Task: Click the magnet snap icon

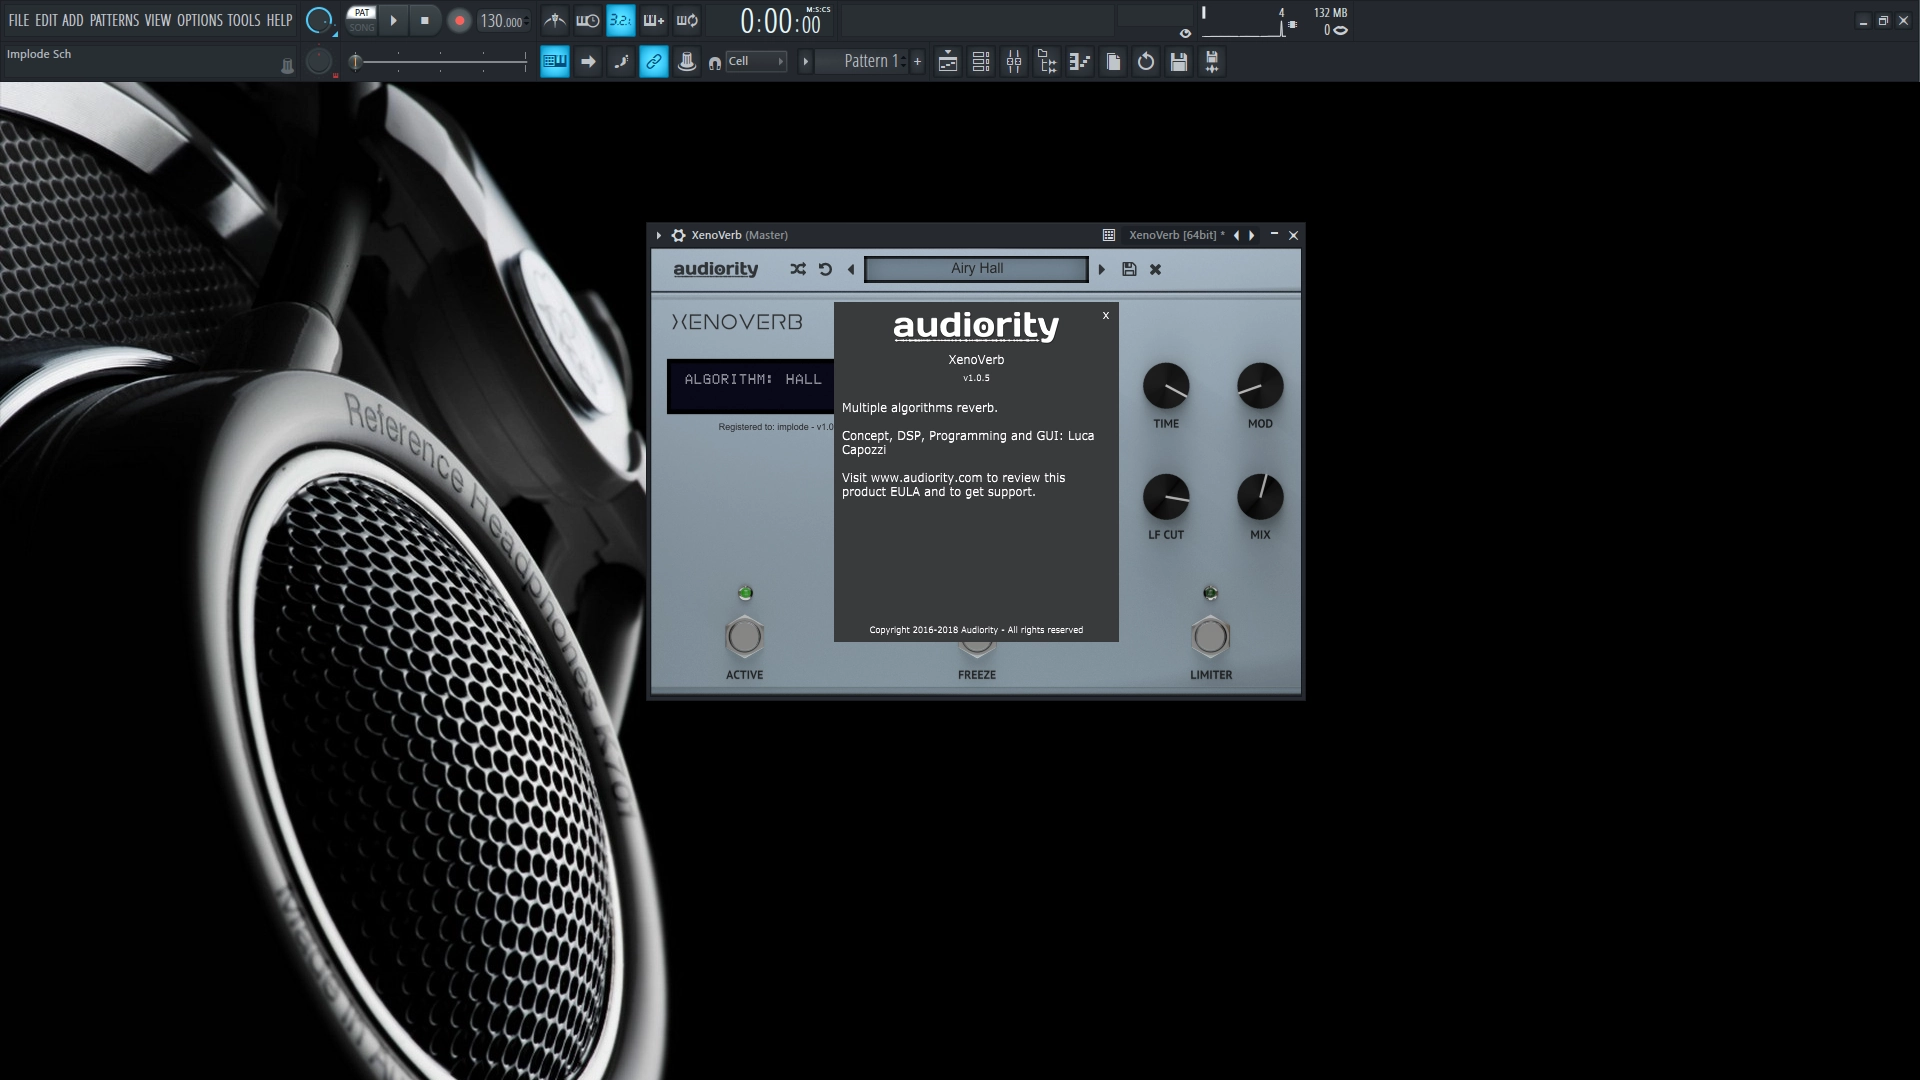Action: [714, 63]
